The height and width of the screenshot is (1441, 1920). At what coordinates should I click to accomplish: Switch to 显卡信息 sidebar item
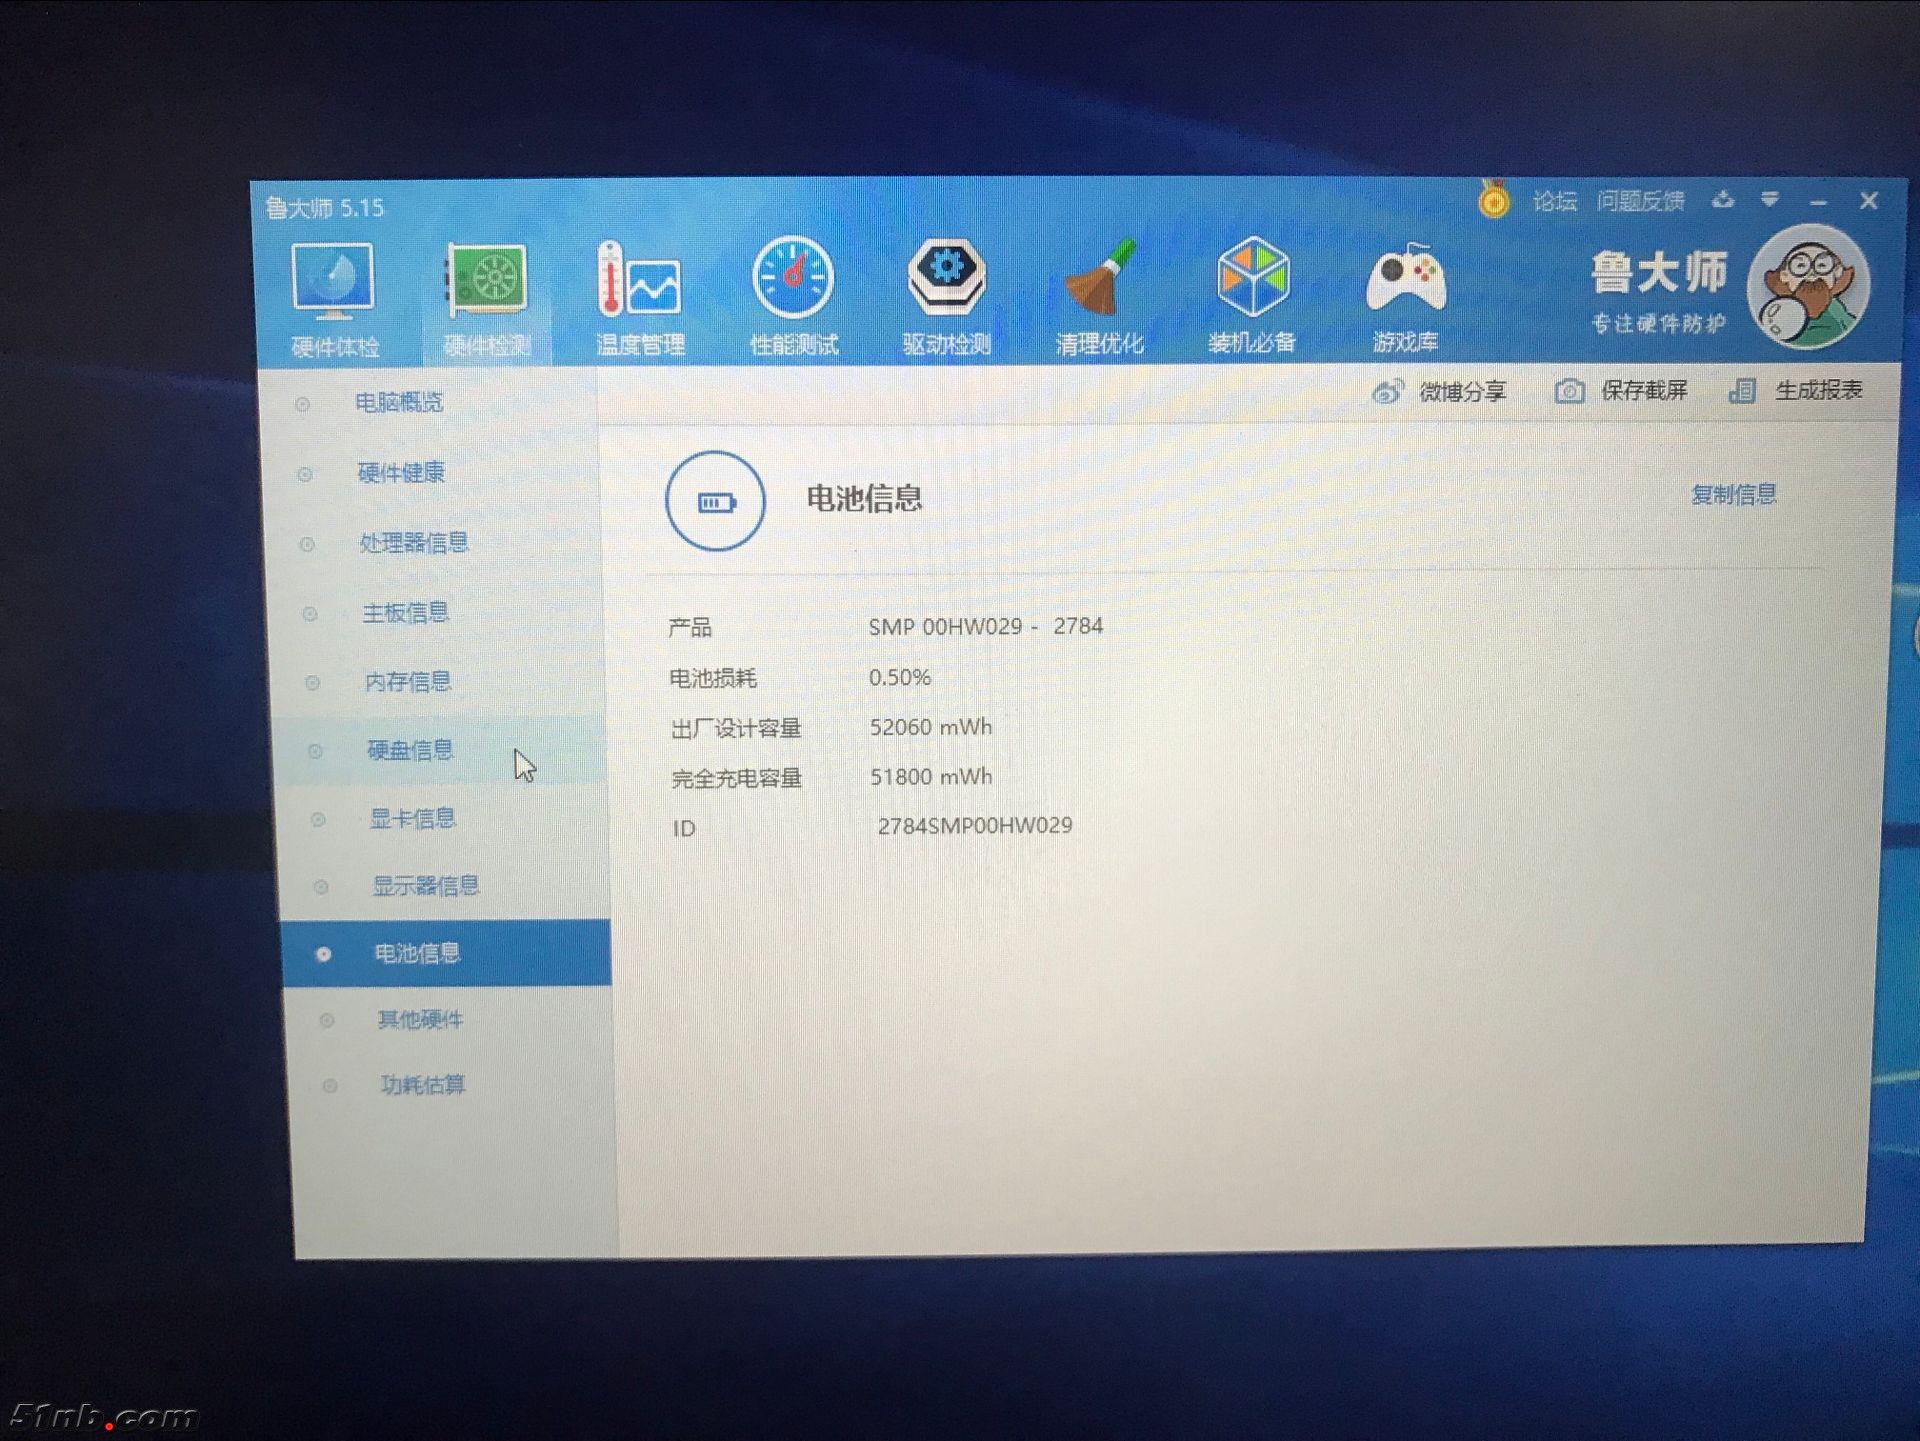[x=412, y=819]
